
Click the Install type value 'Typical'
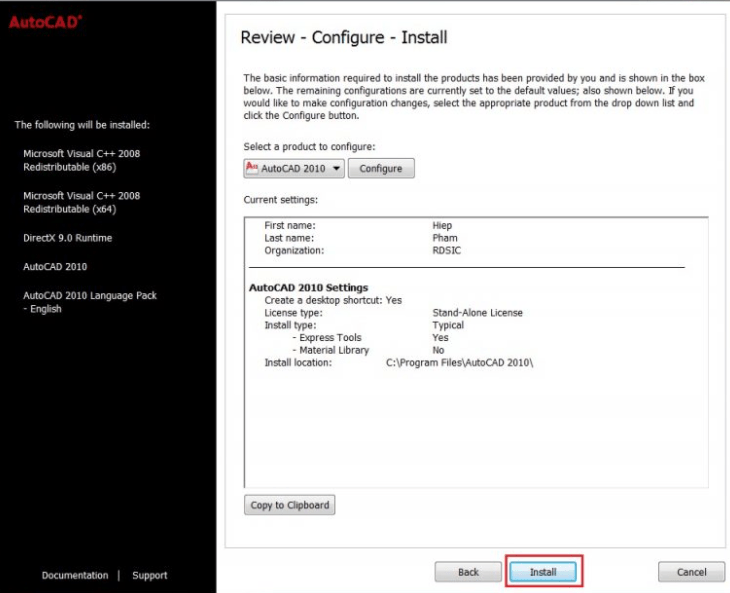click(x=448, y=325)
